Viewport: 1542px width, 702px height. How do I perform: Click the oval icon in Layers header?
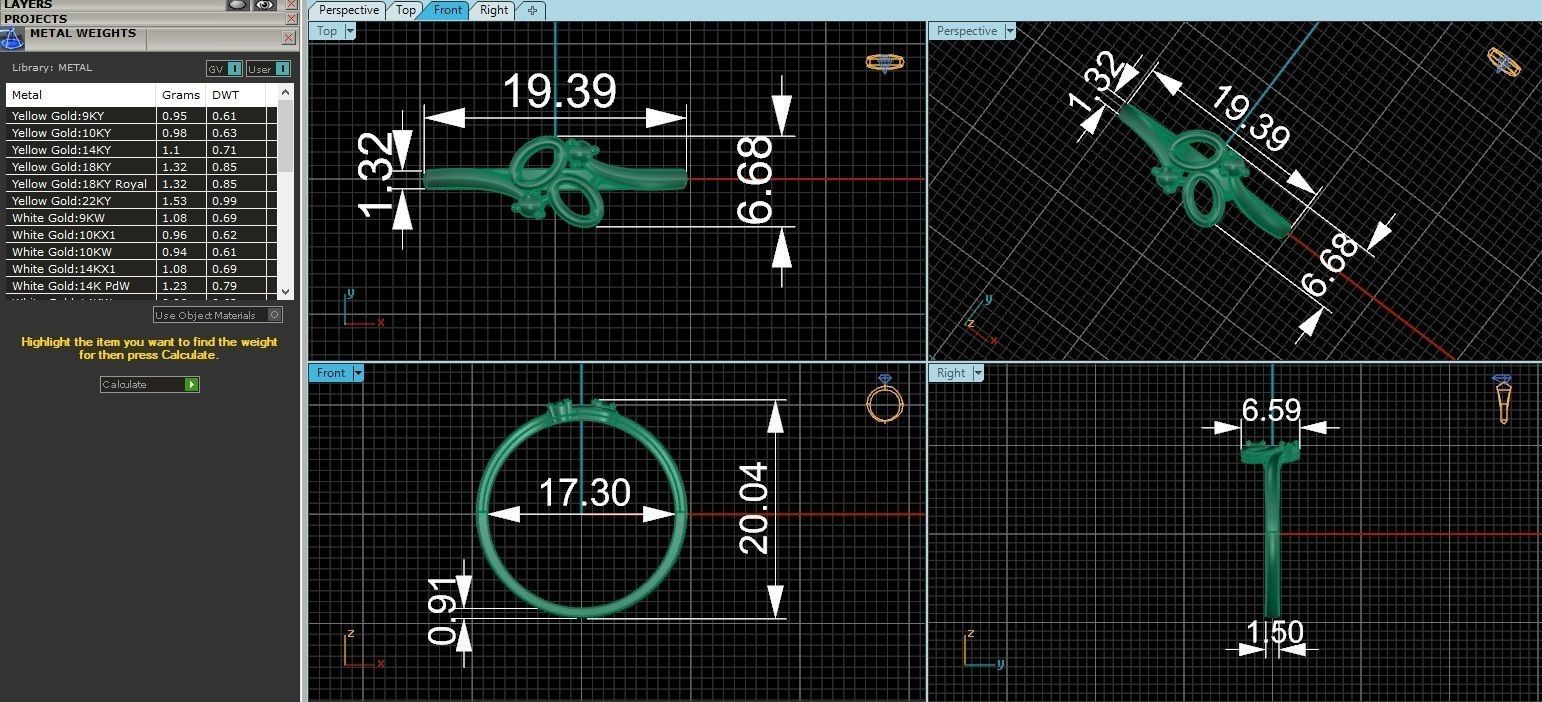pos(237,5)
